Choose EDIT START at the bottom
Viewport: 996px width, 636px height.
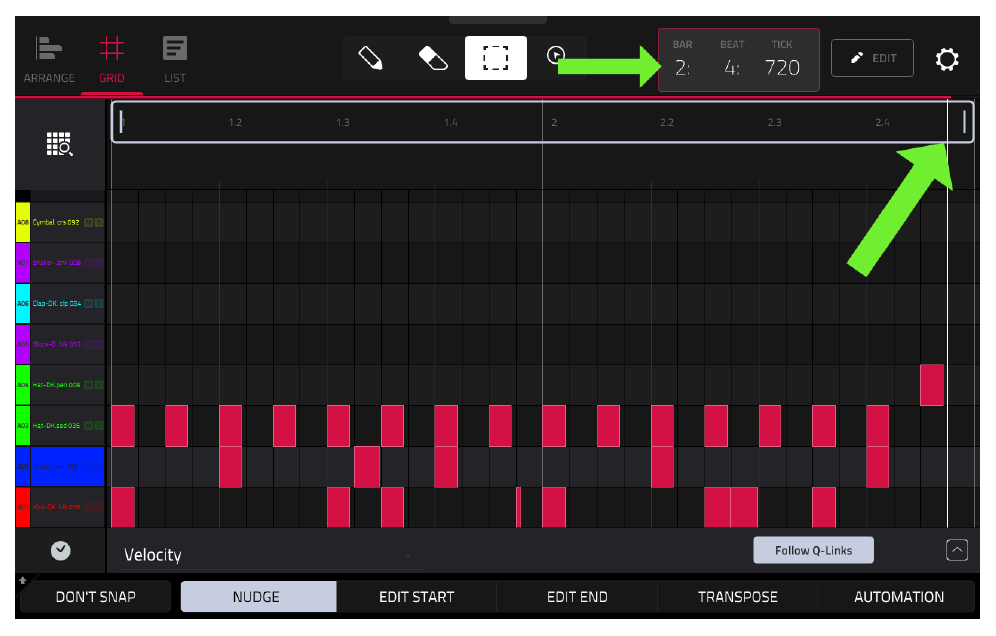coord(416,597)
